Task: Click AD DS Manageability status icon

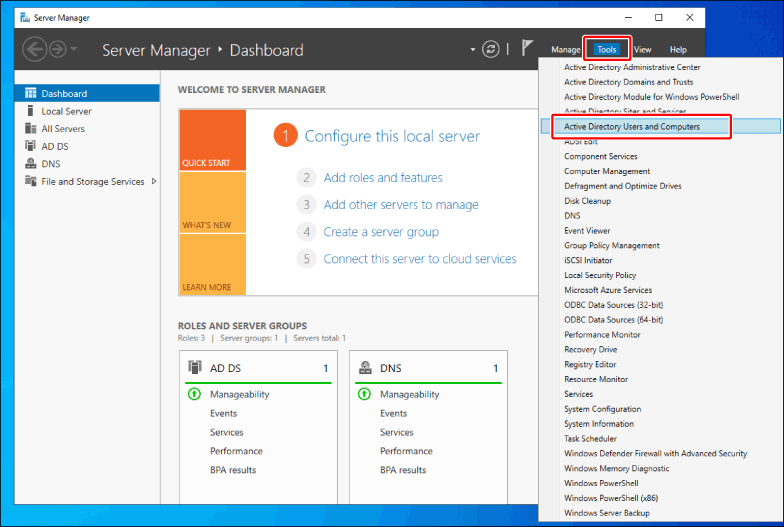Action: [194, 394]
